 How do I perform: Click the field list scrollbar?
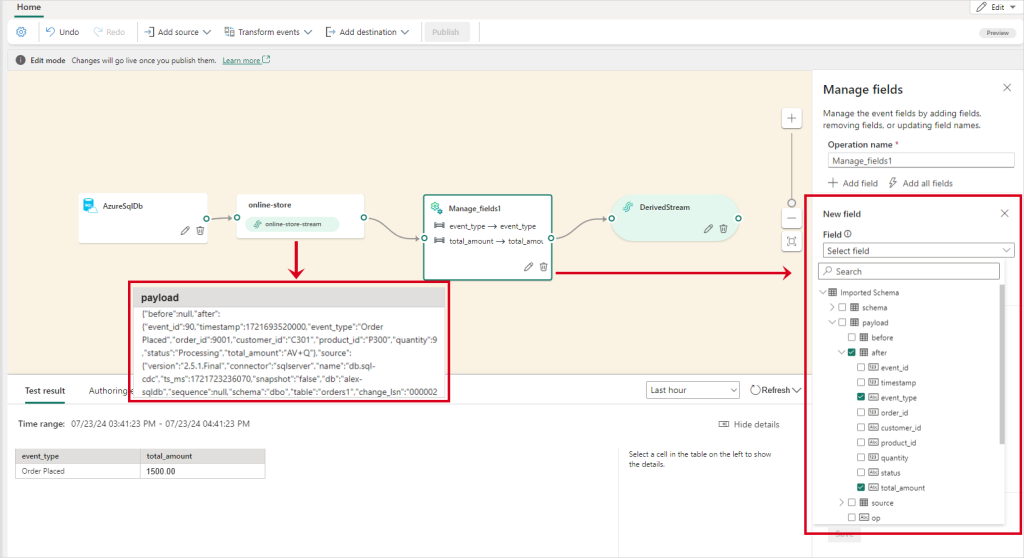(1002, 365)
